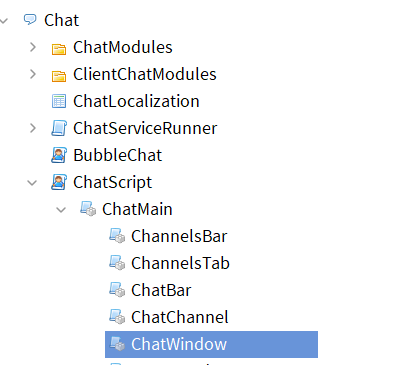Click the BubbleChat local script icon

[x=59, y=155]
